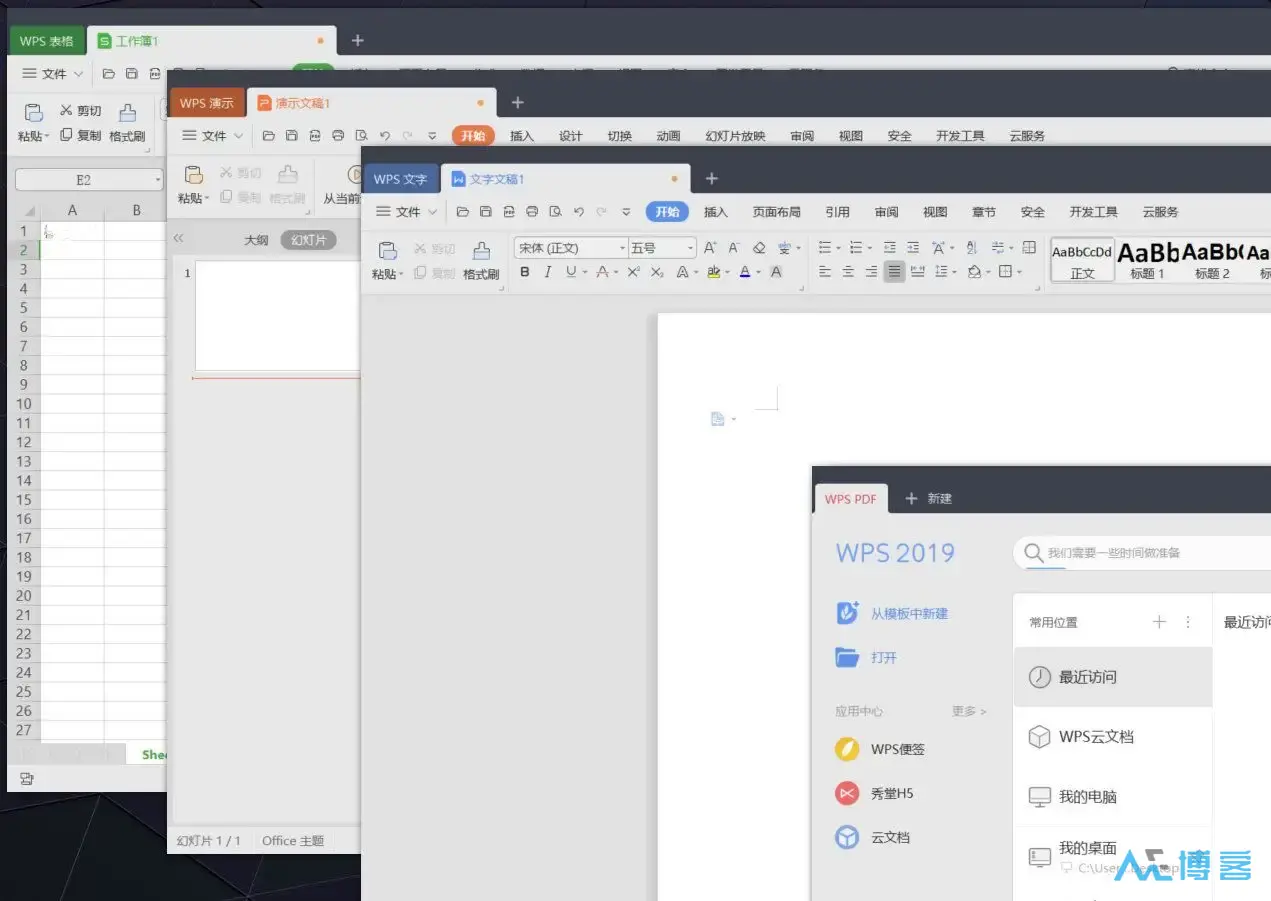Screen dimensions: 1271x901
Task: Open cell name box dropdown E2
Action: tap(158, 180)
